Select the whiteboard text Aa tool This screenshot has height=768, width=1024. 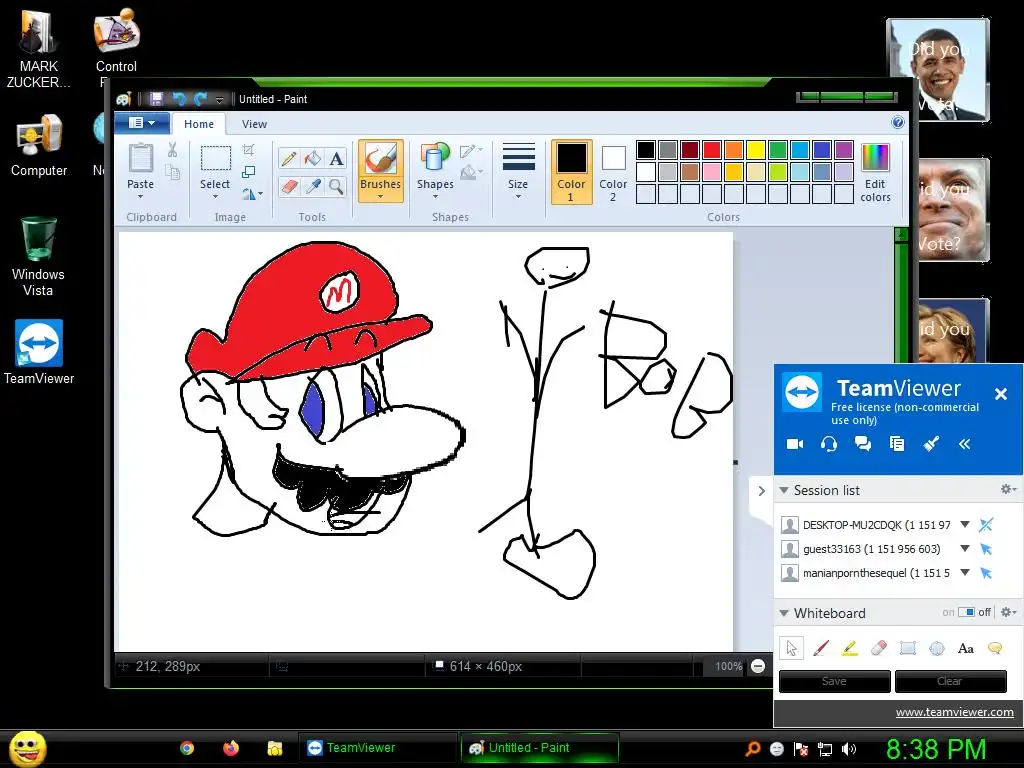click(x=965, y=648)
